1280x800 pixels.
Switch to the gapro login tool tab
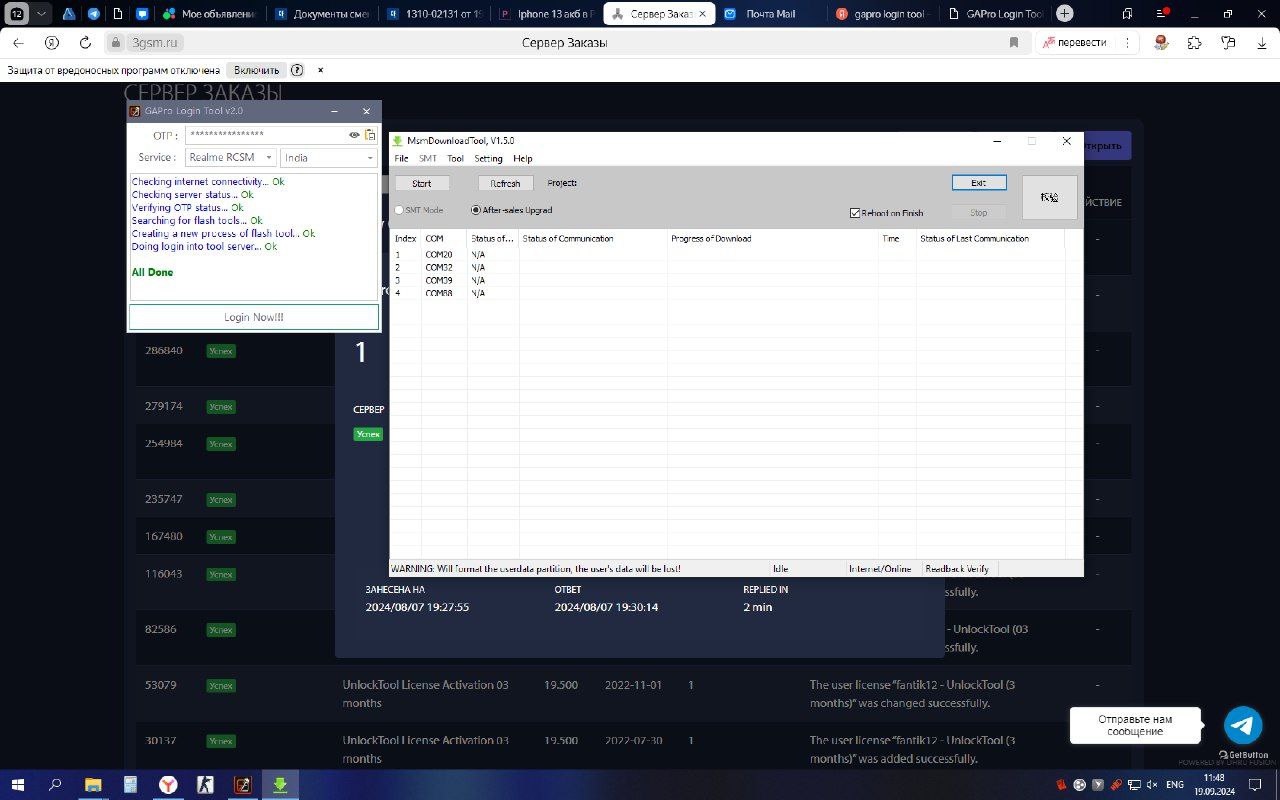(883, 14)
